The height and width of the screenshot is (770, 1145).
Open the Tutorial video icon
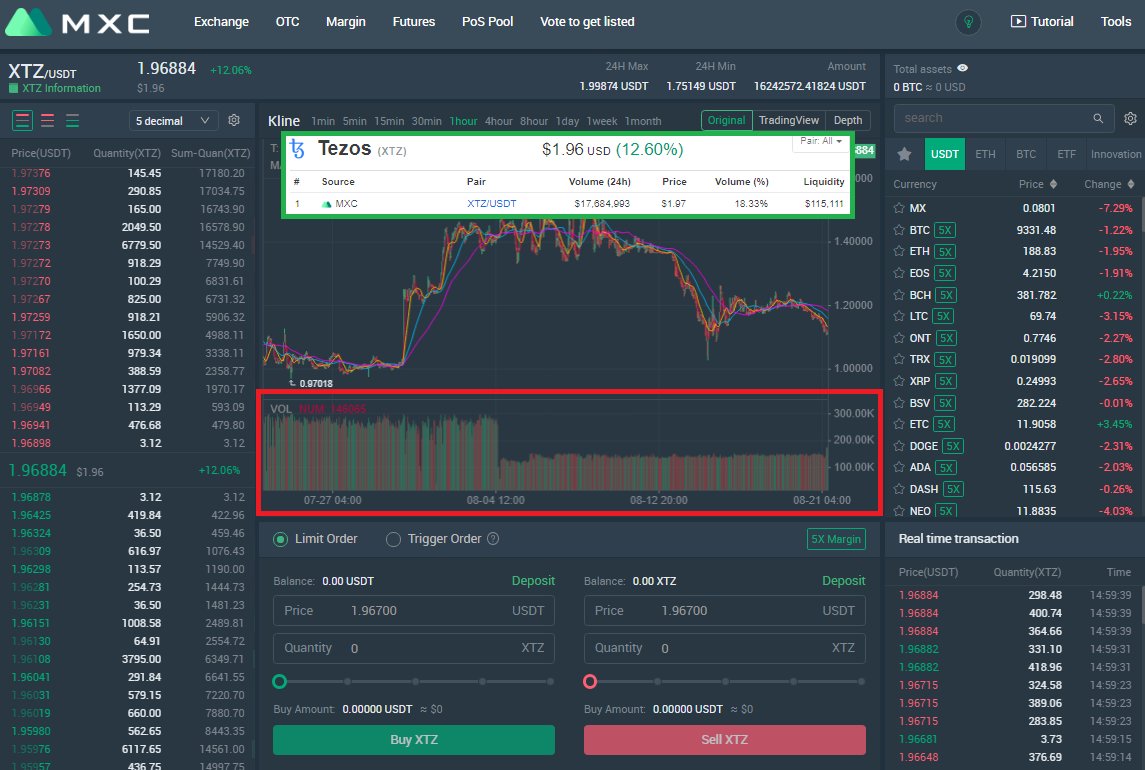pos(1018,21)
